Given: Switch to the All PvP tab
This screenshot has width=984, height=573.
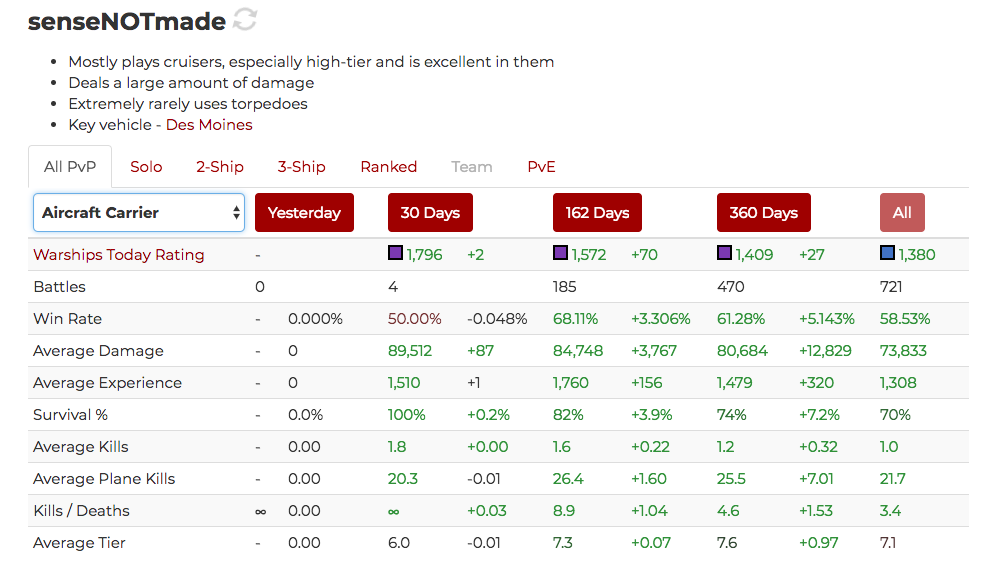Looking at the screenshot, I should pyautogui.click(x=70, y=167).
